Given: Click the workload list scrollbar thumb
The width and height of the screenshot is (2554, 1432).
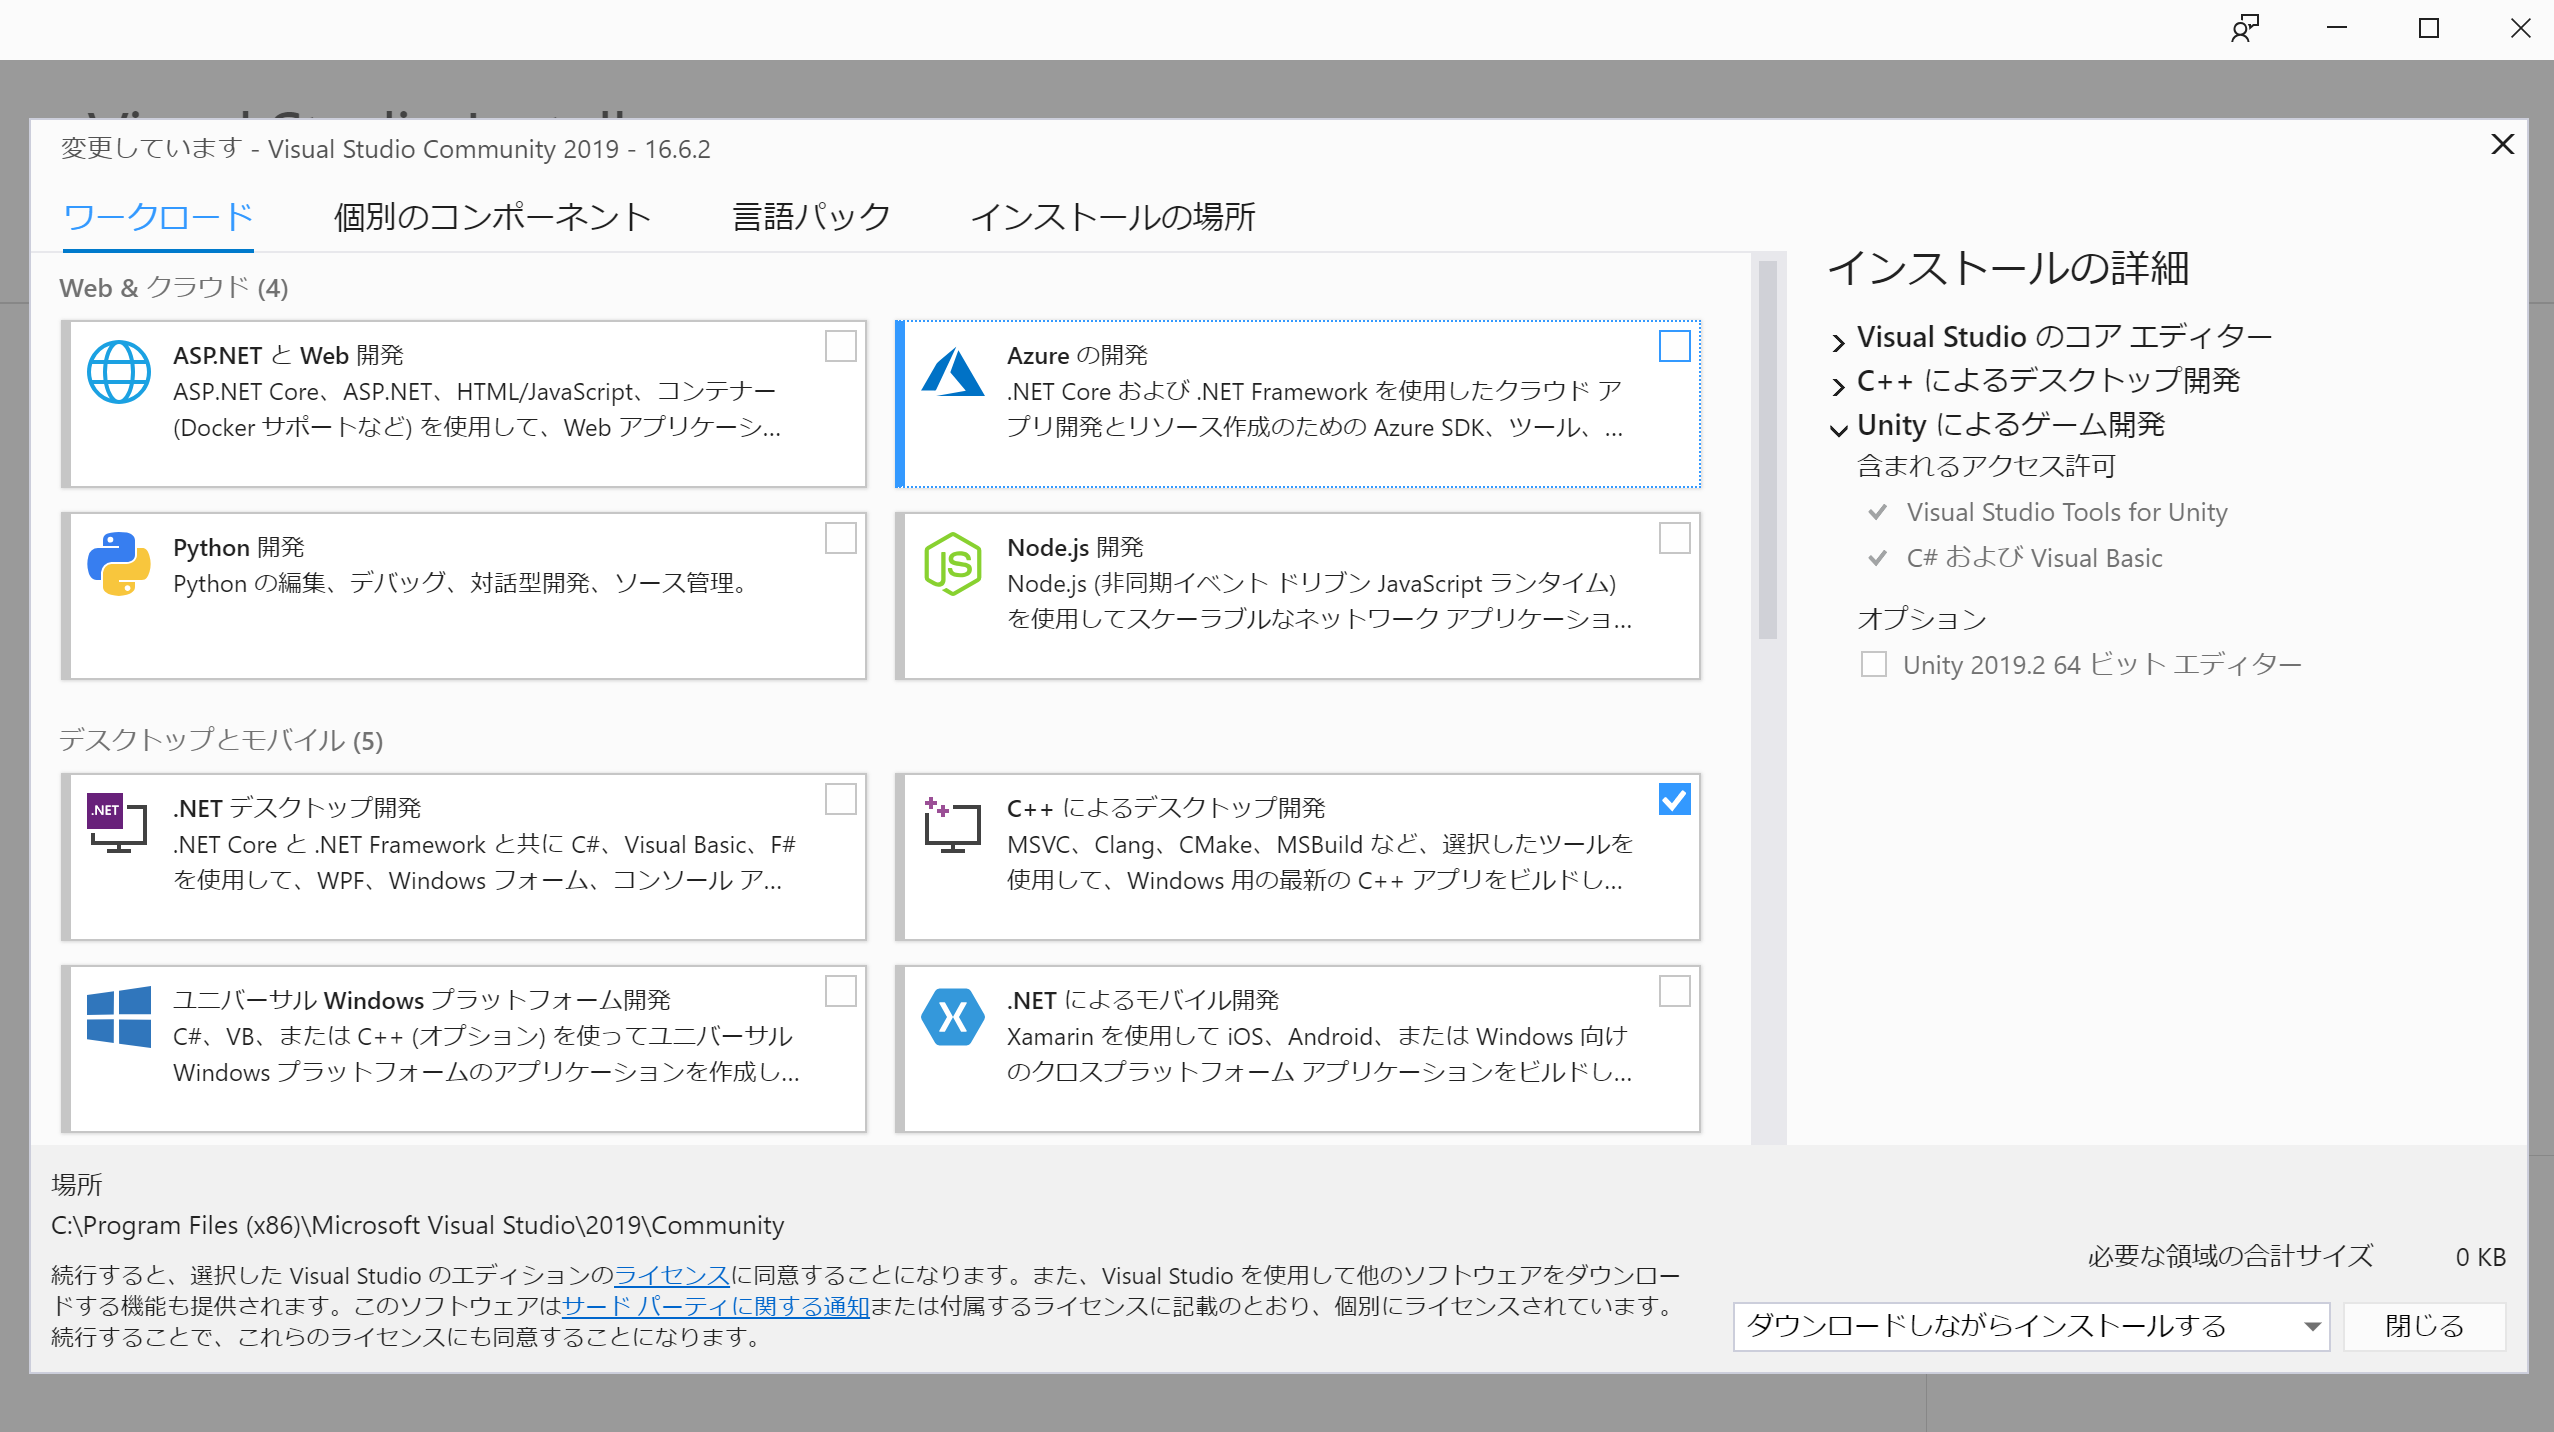Looking at the screenshot, I should [x=1767, y=450].
